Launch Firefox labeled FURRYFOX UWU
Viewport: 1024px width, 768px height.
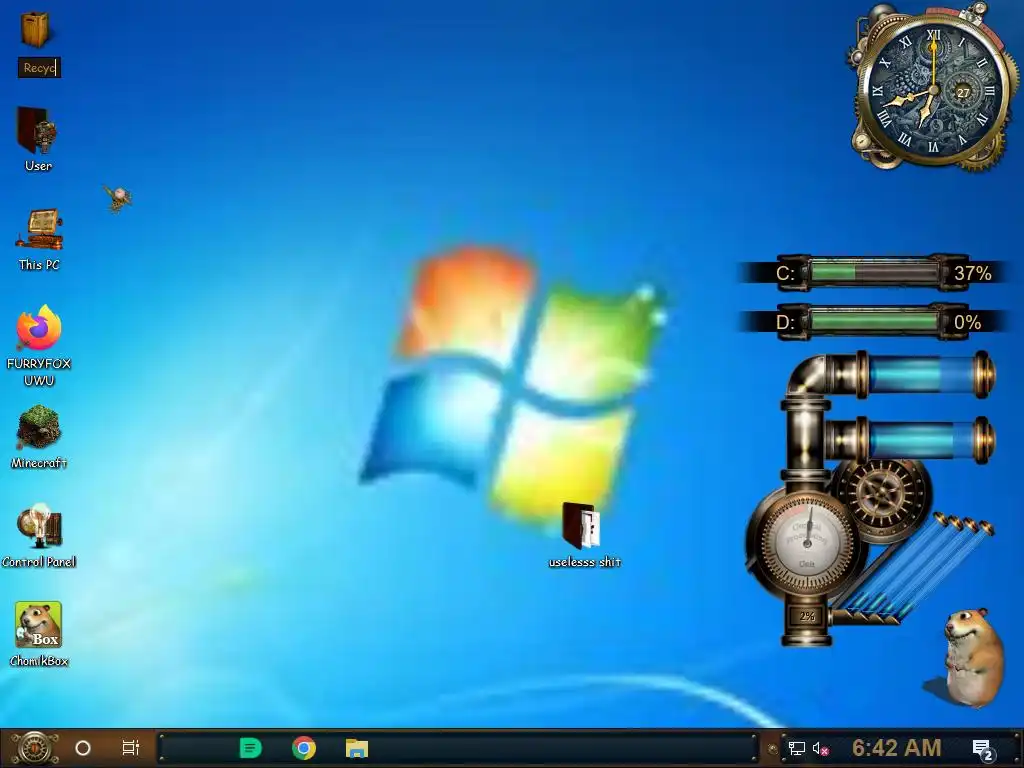[x=39, y=327]
